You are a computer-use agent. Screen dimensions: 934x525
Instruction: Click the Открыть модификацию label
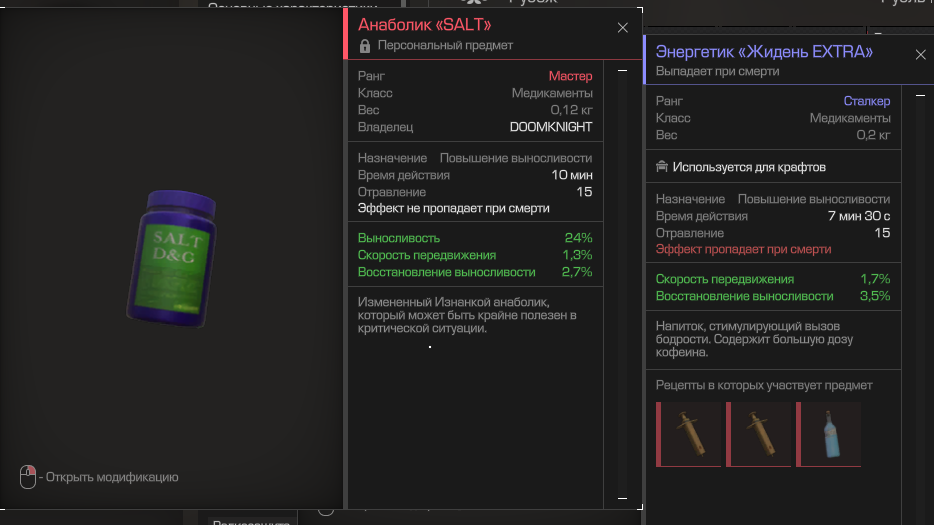click(112, 477)
